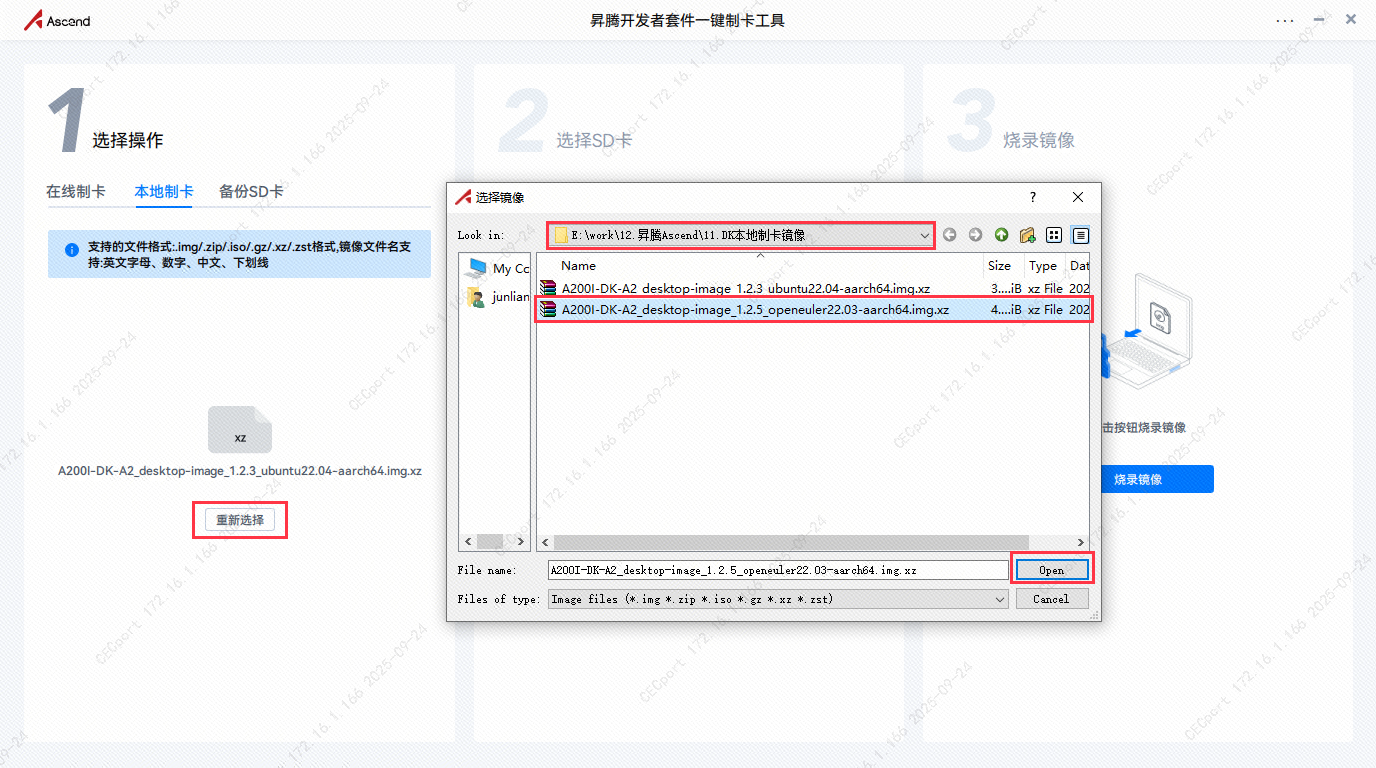Select A200I-DK-A2 ubuntu22.04 file name in list
Image resolution: width=1376 pixels, height=768 pixels.
(745, 289)
